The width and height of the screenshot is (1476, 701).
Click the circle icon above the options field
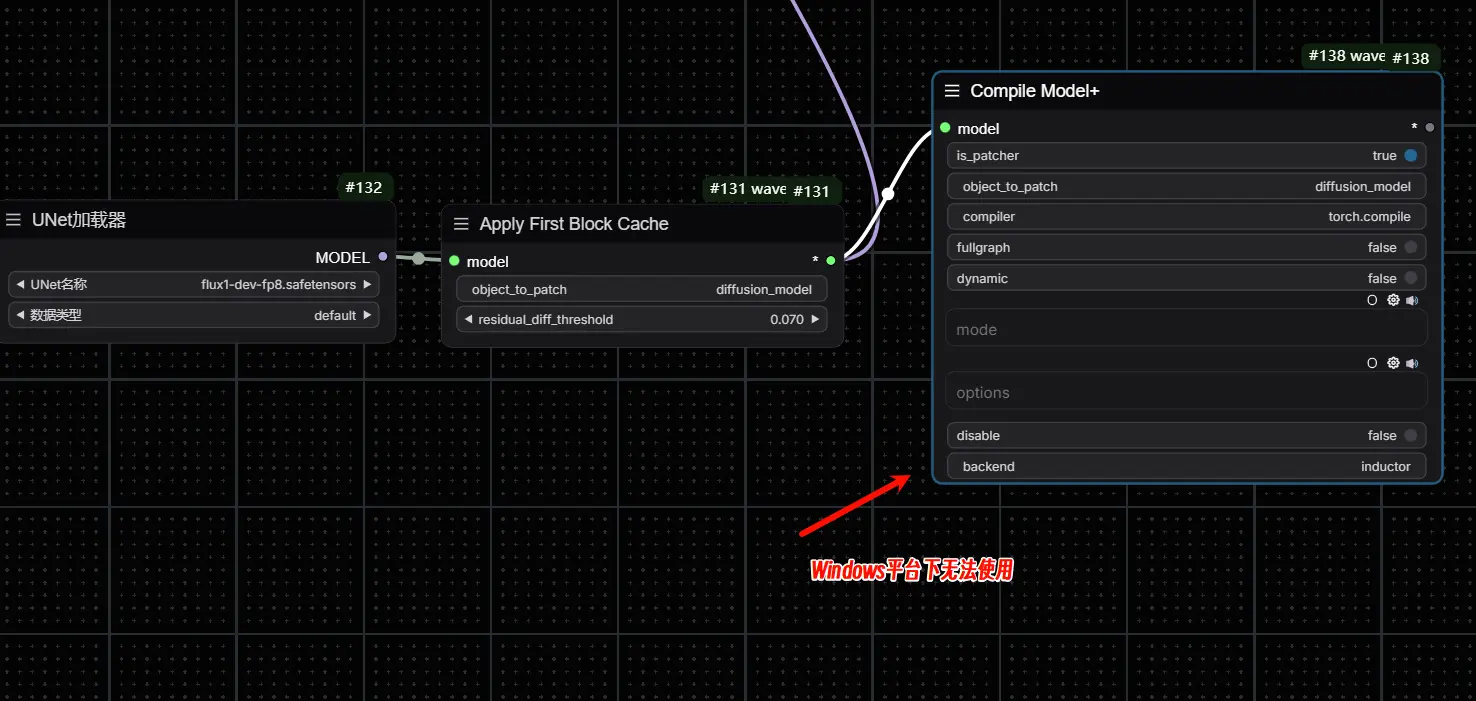[1372, 363]
